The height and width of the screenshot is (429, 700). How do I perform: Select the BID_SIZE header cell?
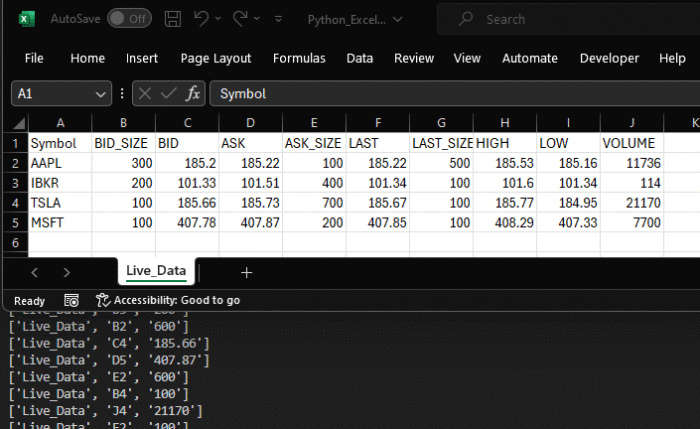coord(124,143)
